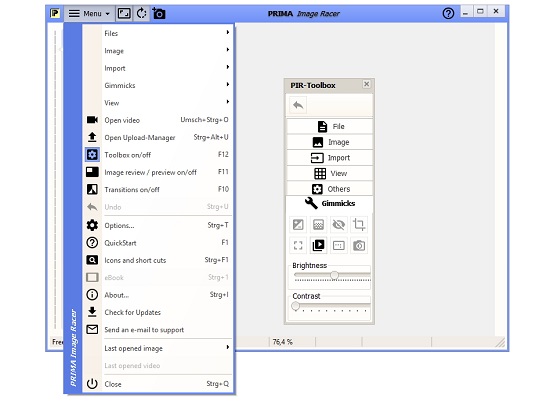The width and height of the screenshot is (550, 404).
Task: Open the Others toolbox section
Action: (x=330, y=189)
